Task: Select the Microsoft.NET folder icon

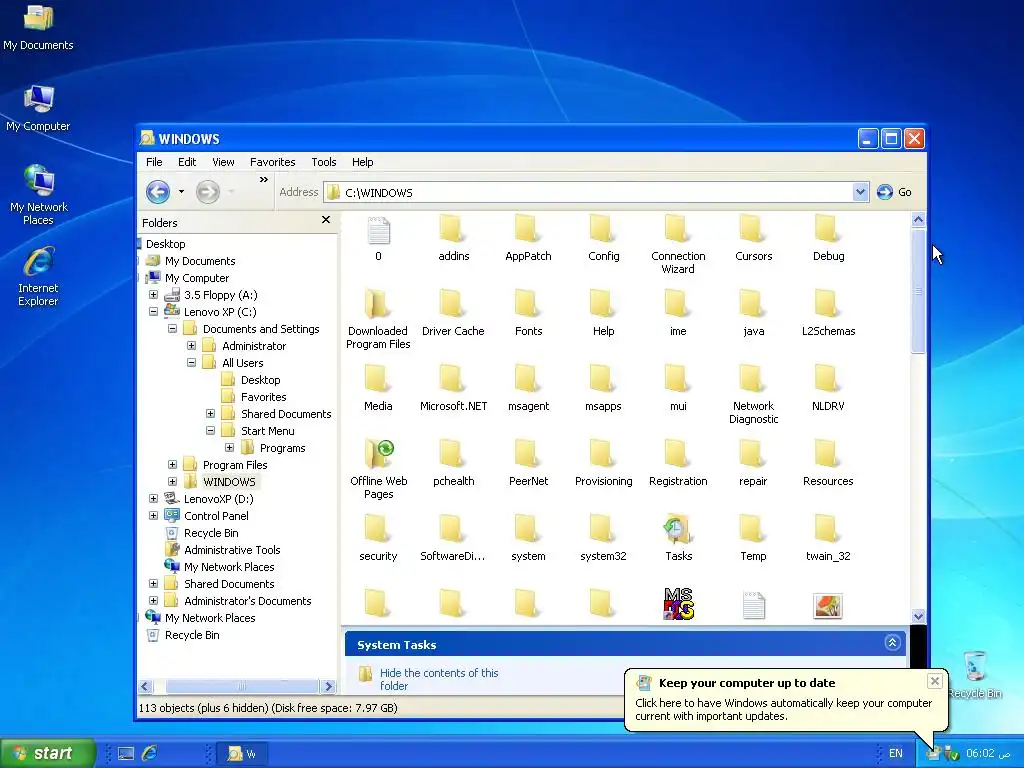Action: click(x=451, y=379)
